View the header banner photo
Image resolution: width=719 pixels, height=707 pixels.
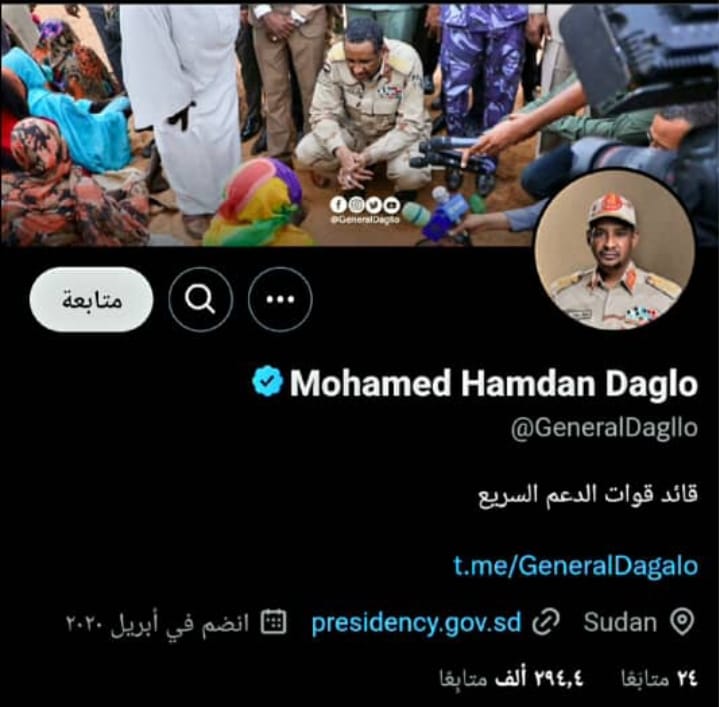click(360, 124)
